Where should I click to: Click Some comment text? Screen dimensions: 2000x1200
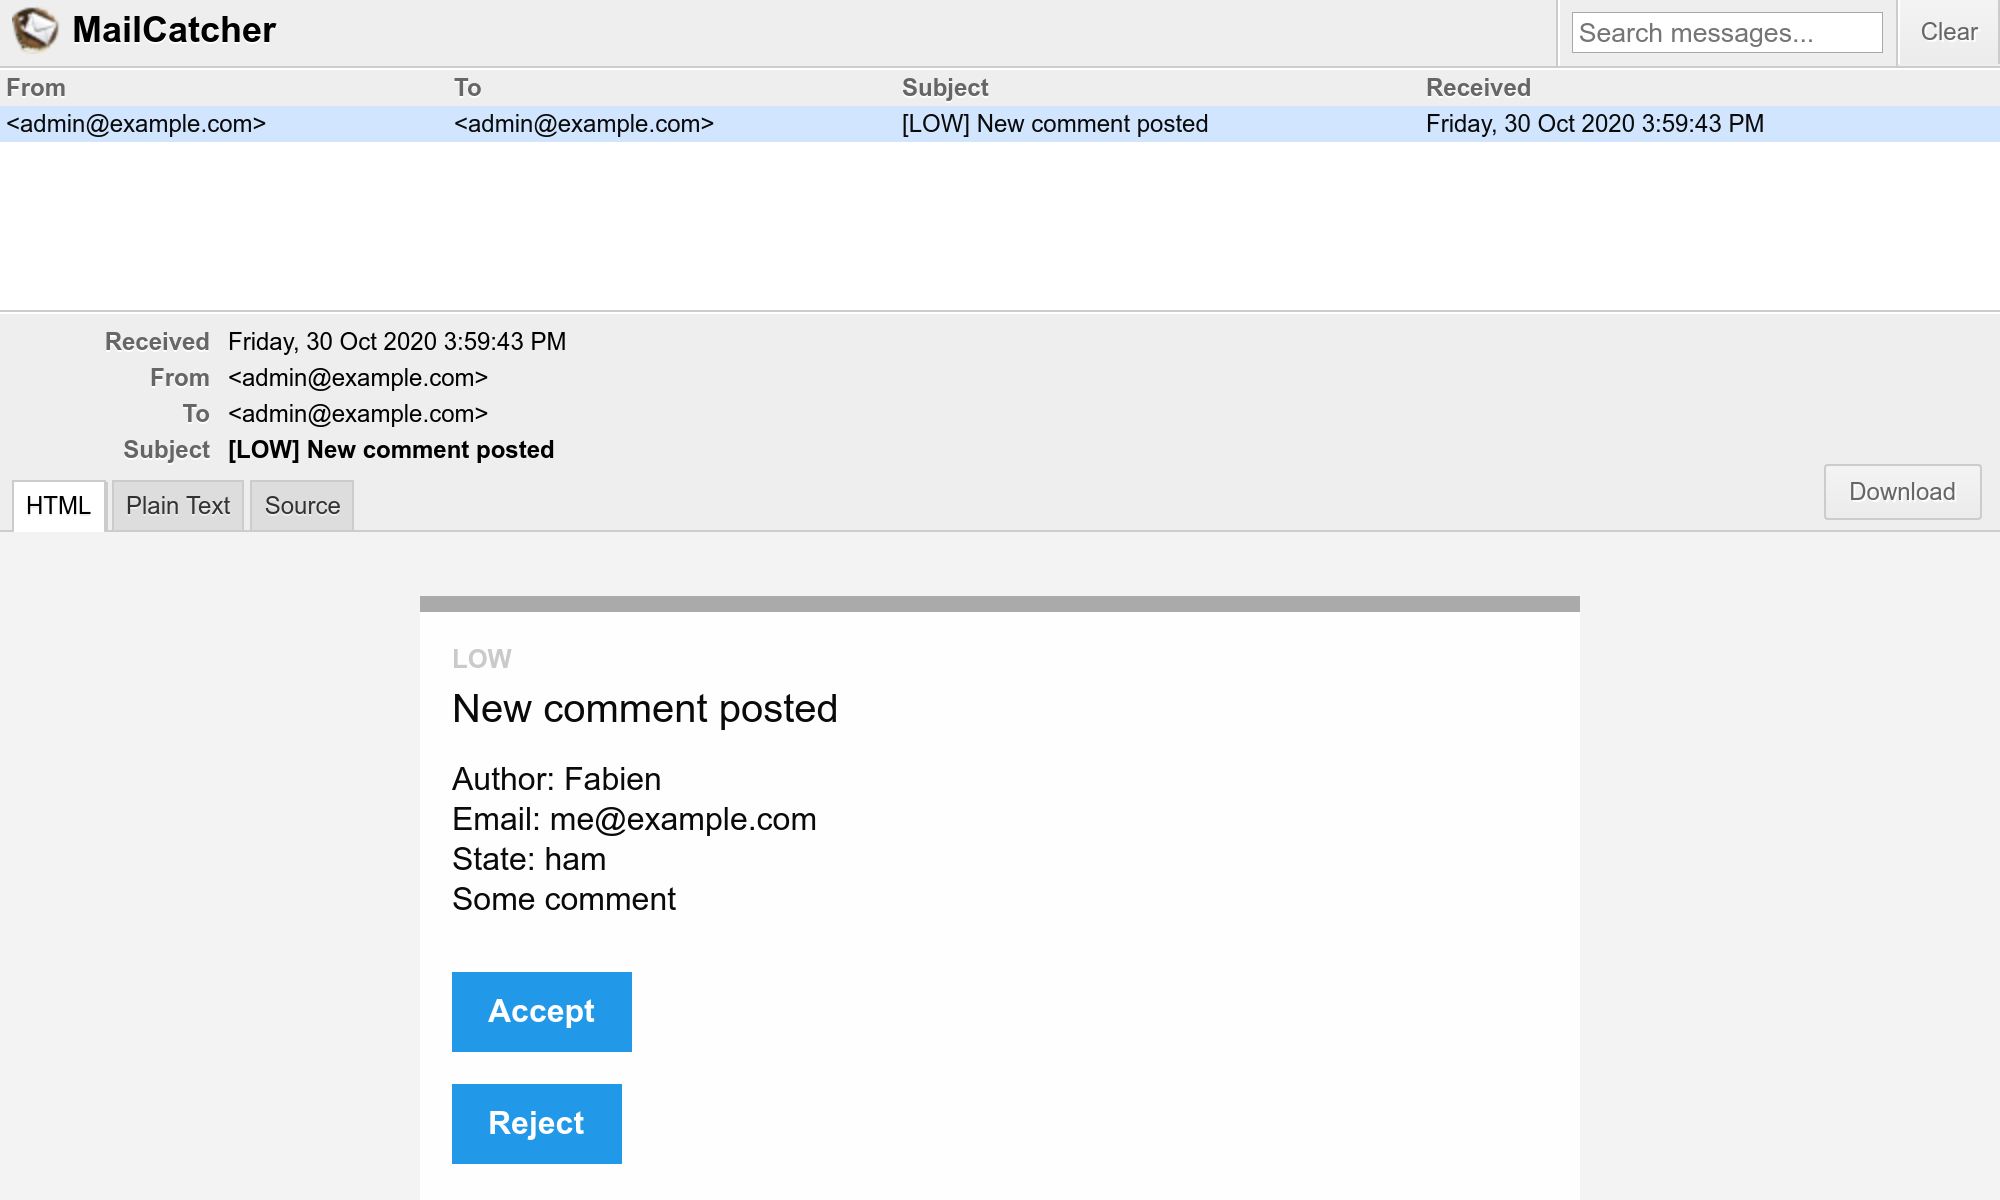click(564, 899)
